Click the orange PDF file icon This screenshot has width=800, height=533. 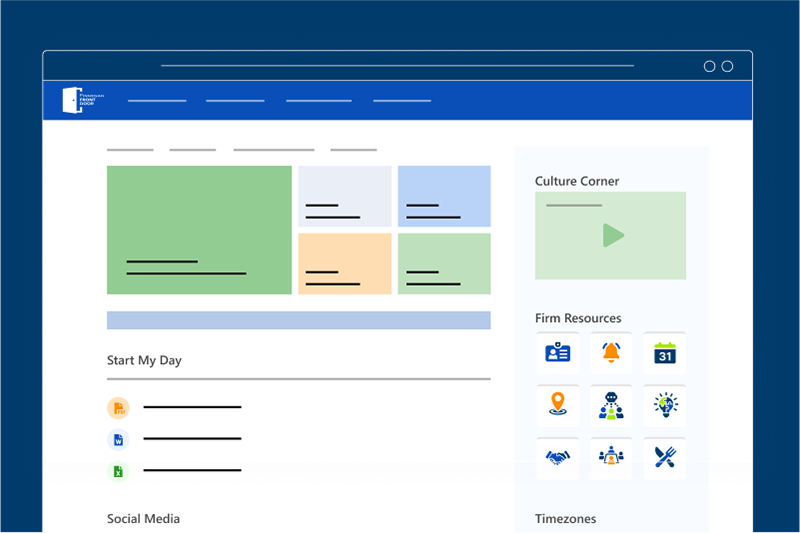(x=118, y=408)
